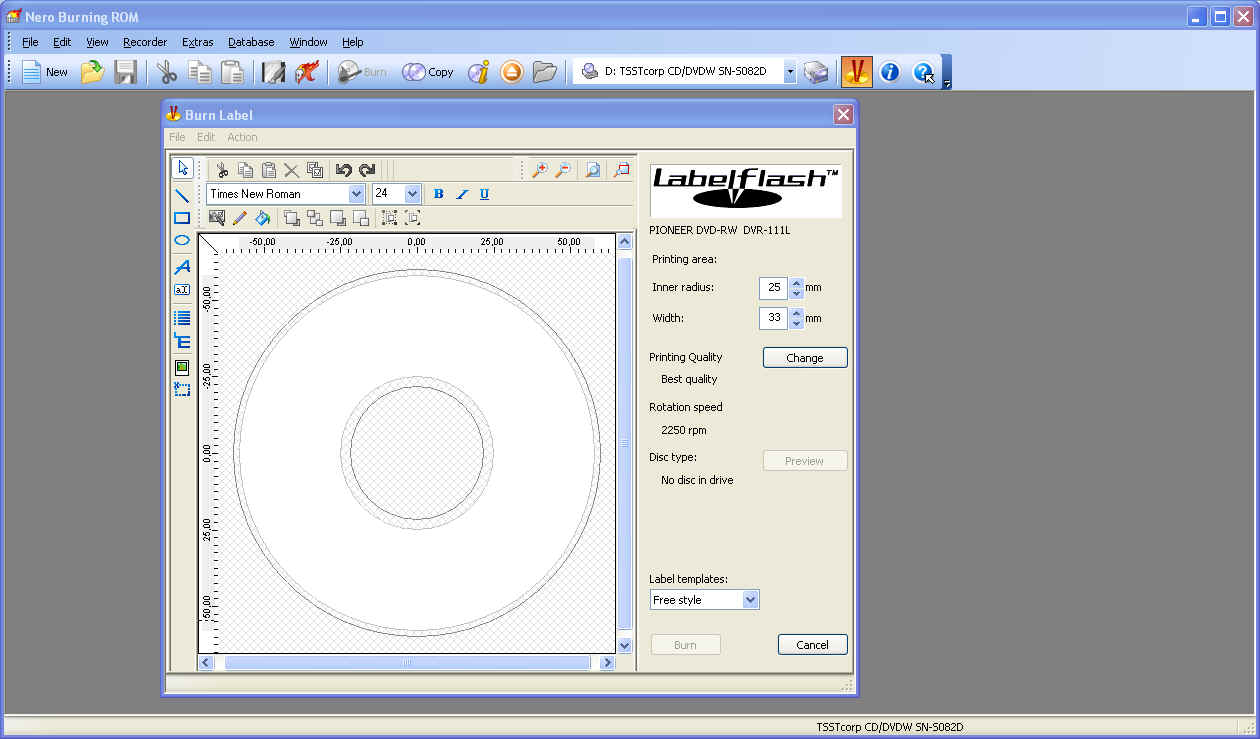Click the 'No disc in drive' text

pyautogui.click(x=697, y=480)
